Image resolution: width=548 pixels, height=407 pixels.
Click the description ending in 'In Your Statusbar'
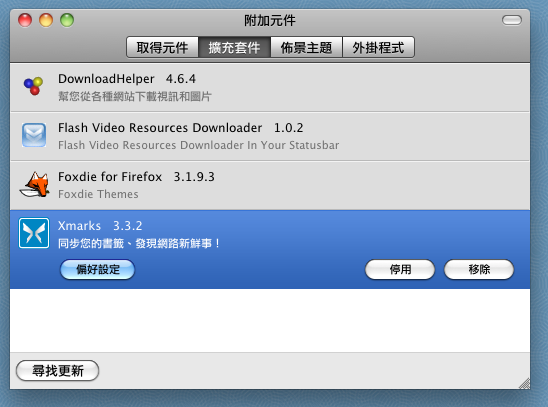(199, 145)
